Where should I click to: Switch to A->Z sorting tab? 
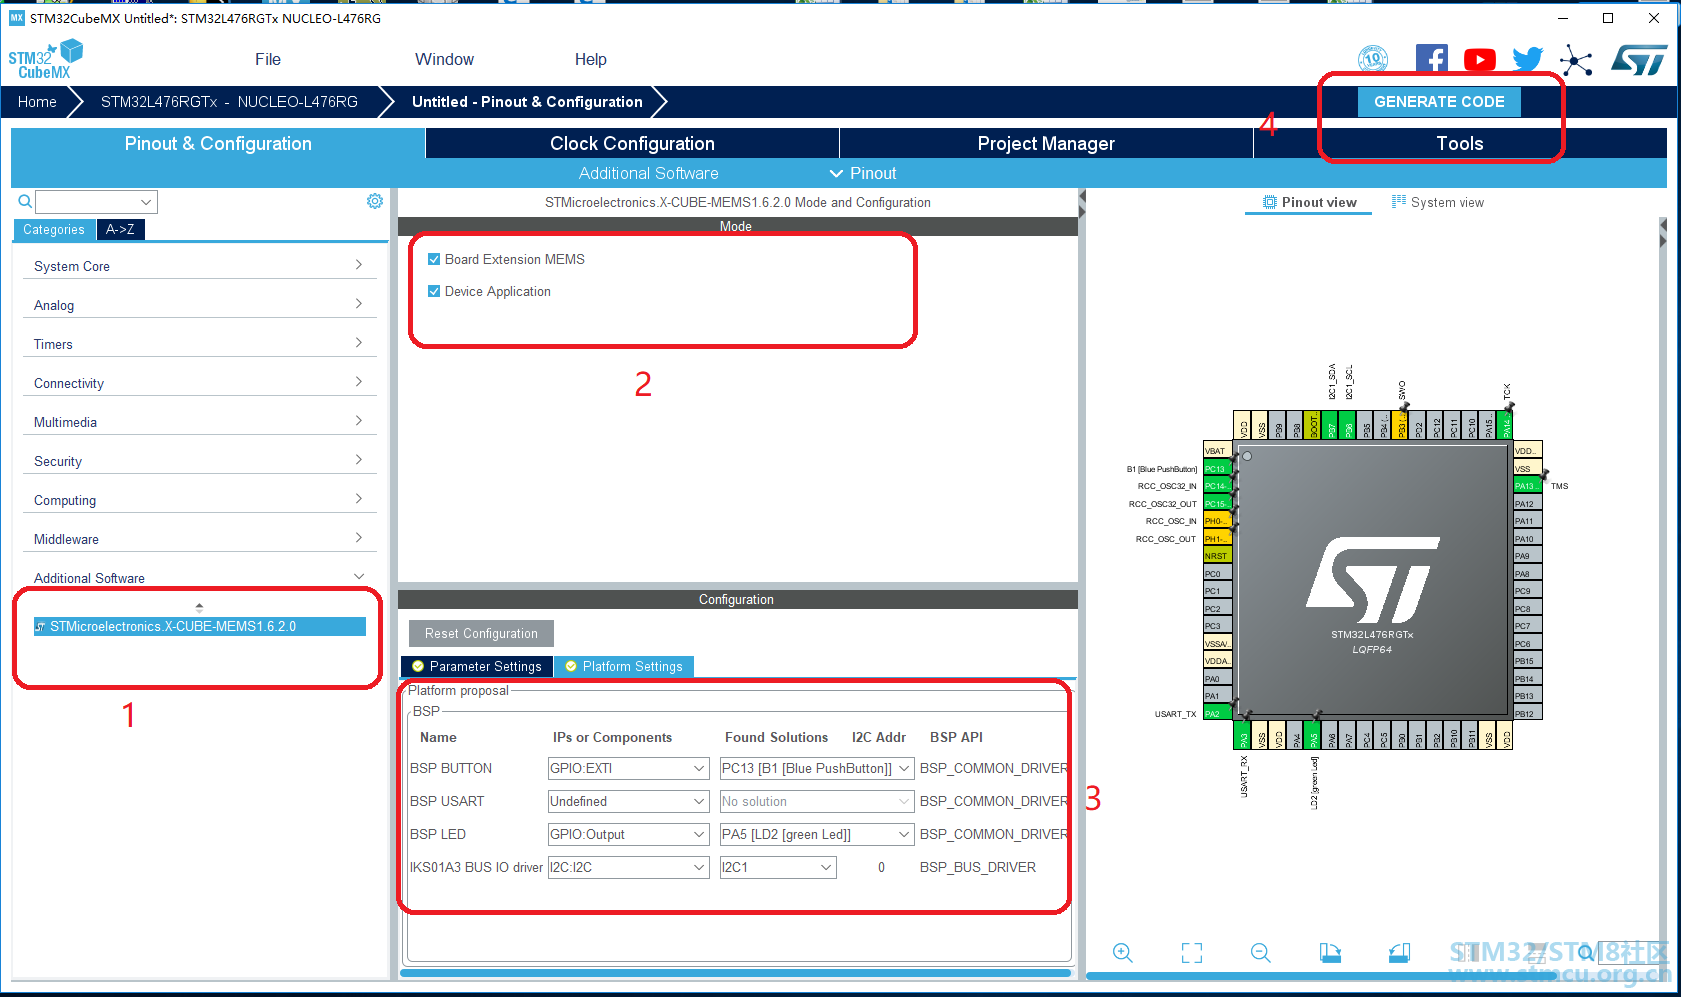click(120, 229)
